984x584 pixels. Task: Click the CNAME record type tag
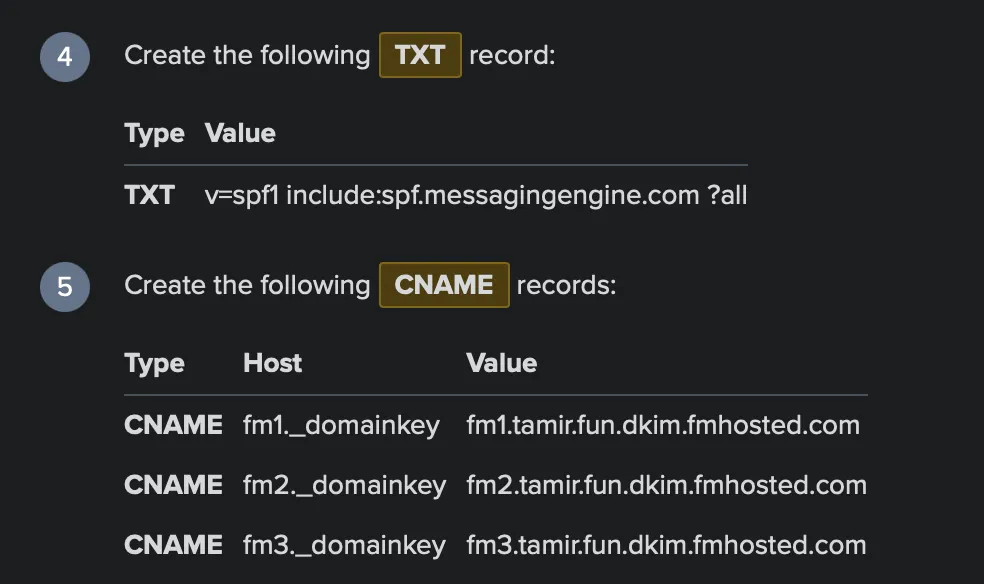coord(444,285)
